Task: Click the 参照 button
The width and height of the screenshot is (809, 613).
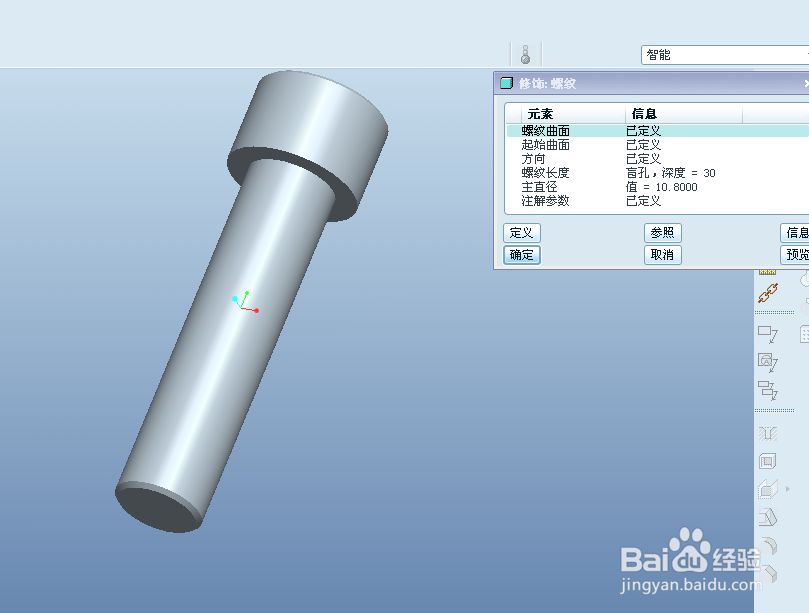Action: [x=662, y=233]
